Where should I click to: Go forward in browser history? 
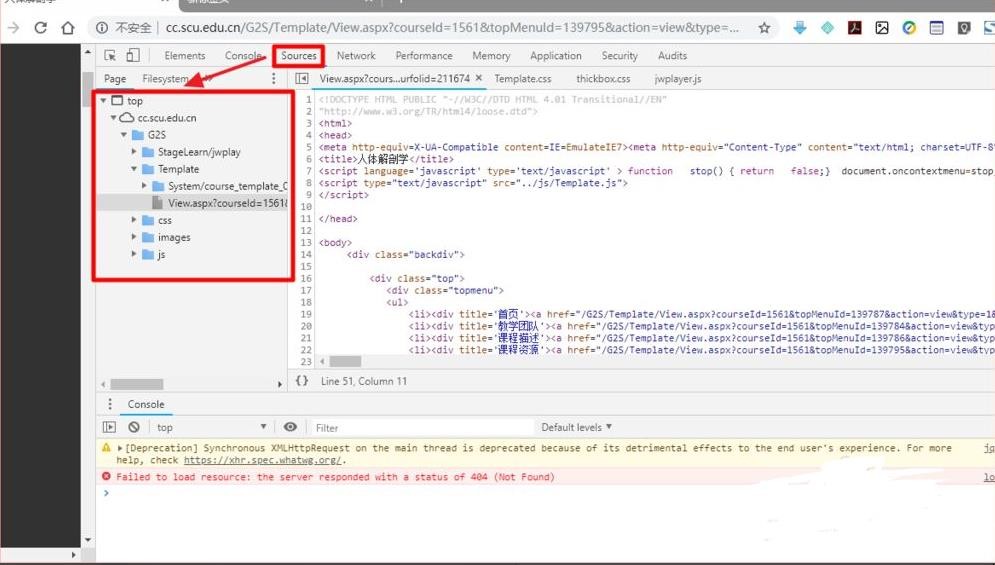tap(13, 28)
